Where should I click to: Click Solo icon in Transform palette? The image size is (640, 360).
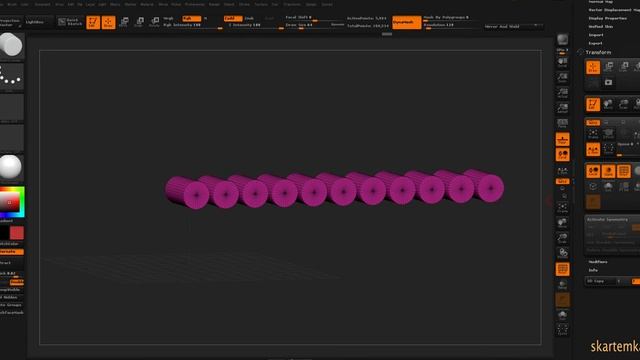pyautogui.click(x=609, y=187)
